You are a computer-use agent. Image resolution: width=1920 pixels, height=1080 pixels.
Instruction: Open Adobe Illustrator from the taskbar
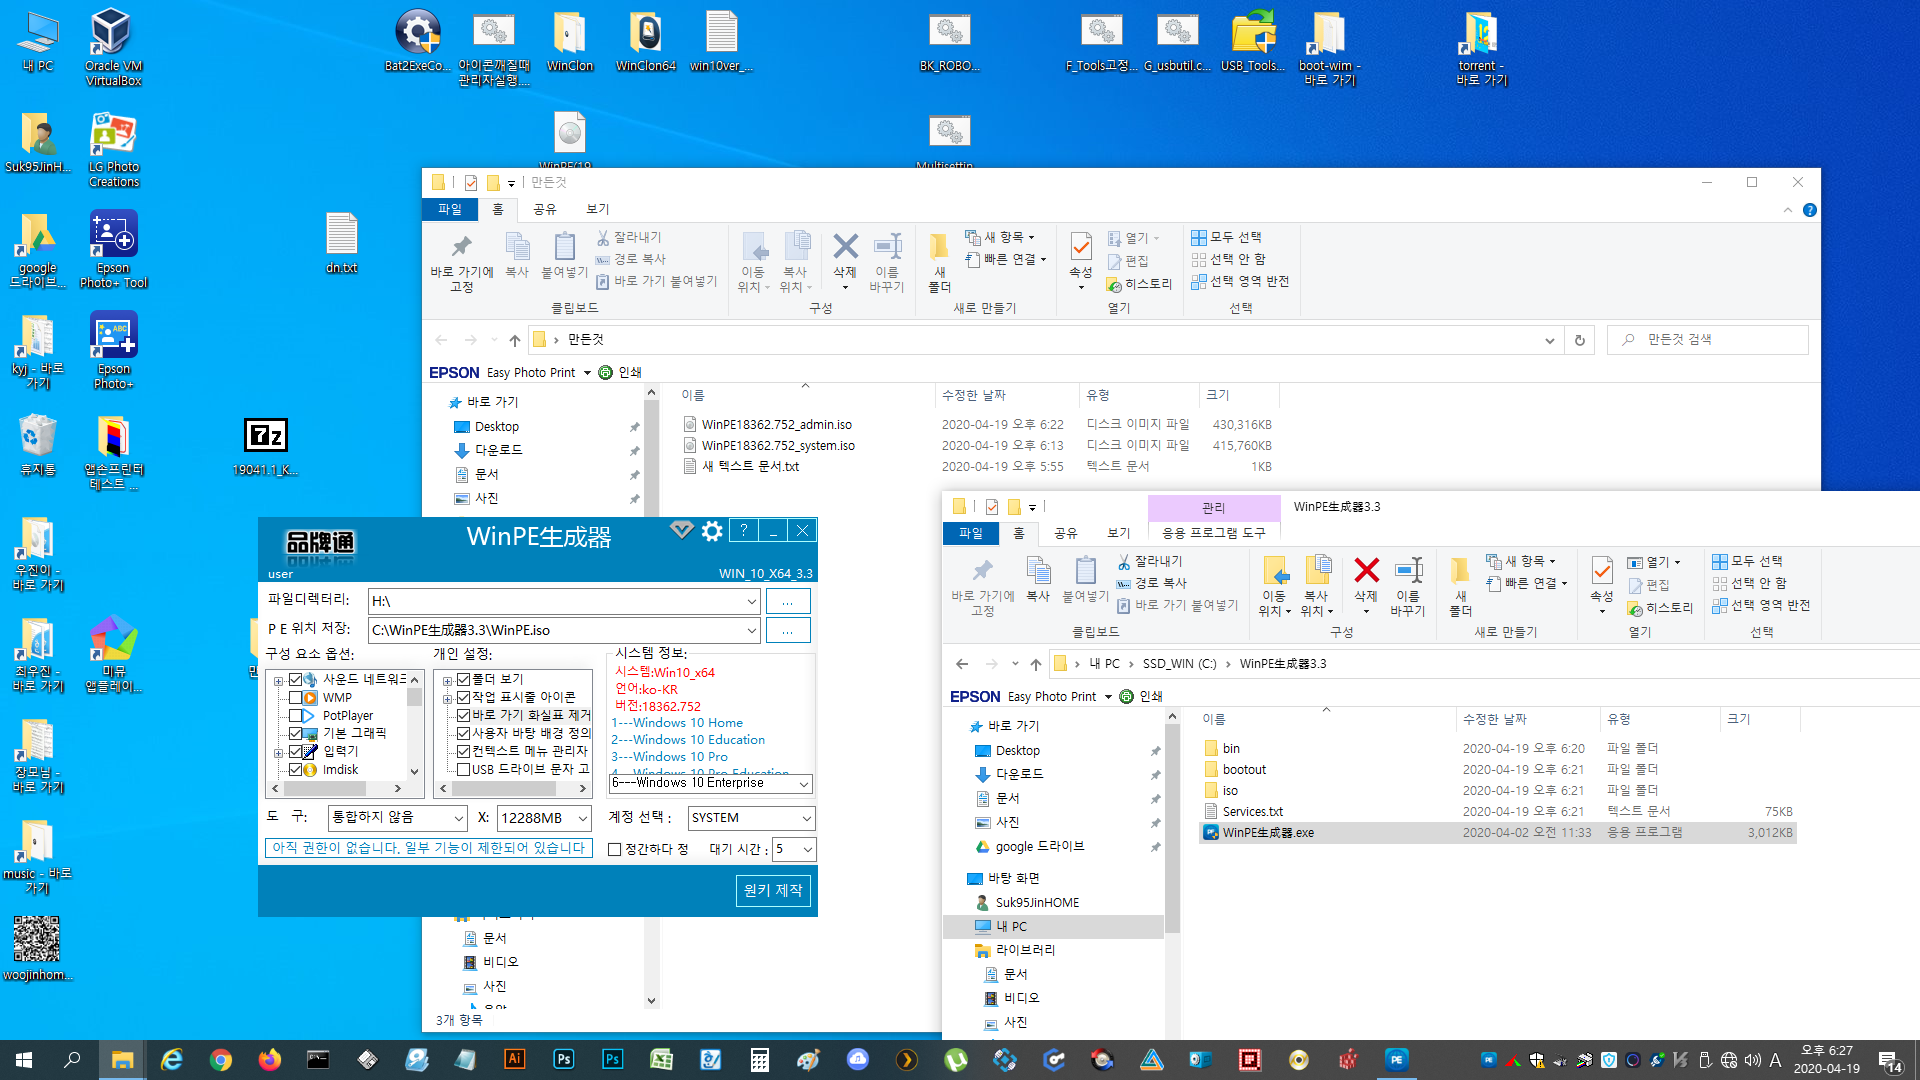(x=515, y=1060)
